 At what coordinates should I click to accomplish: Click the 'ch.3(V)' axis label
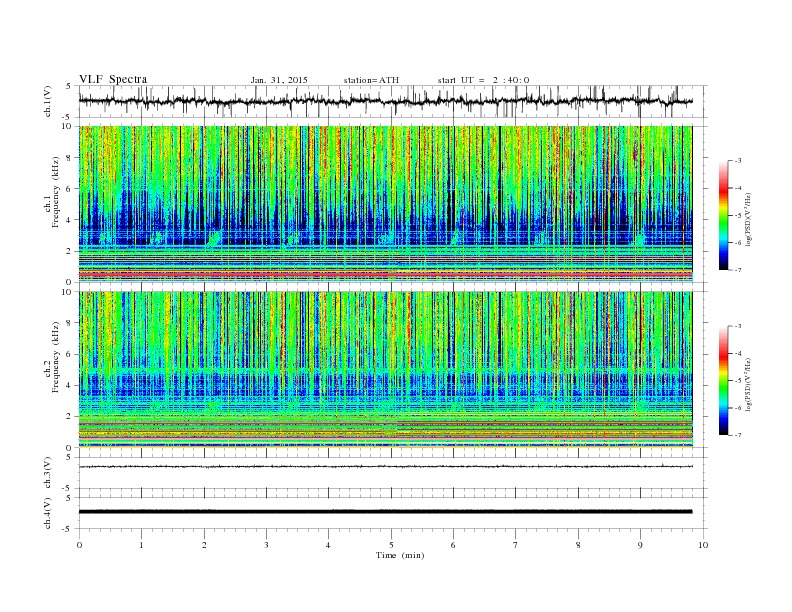(48, 473)
